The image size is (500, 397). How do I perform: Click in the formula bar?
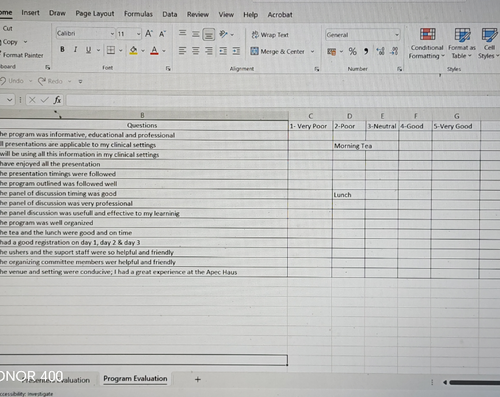(283, 100)
